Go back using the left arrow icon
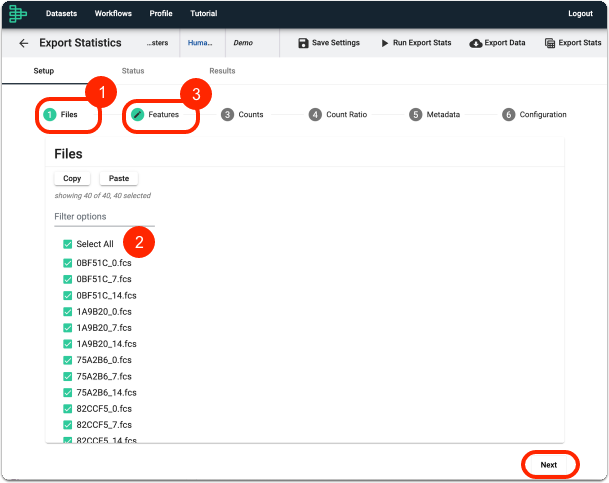Viewport: 609px width, 483px height. coord(24,43)
